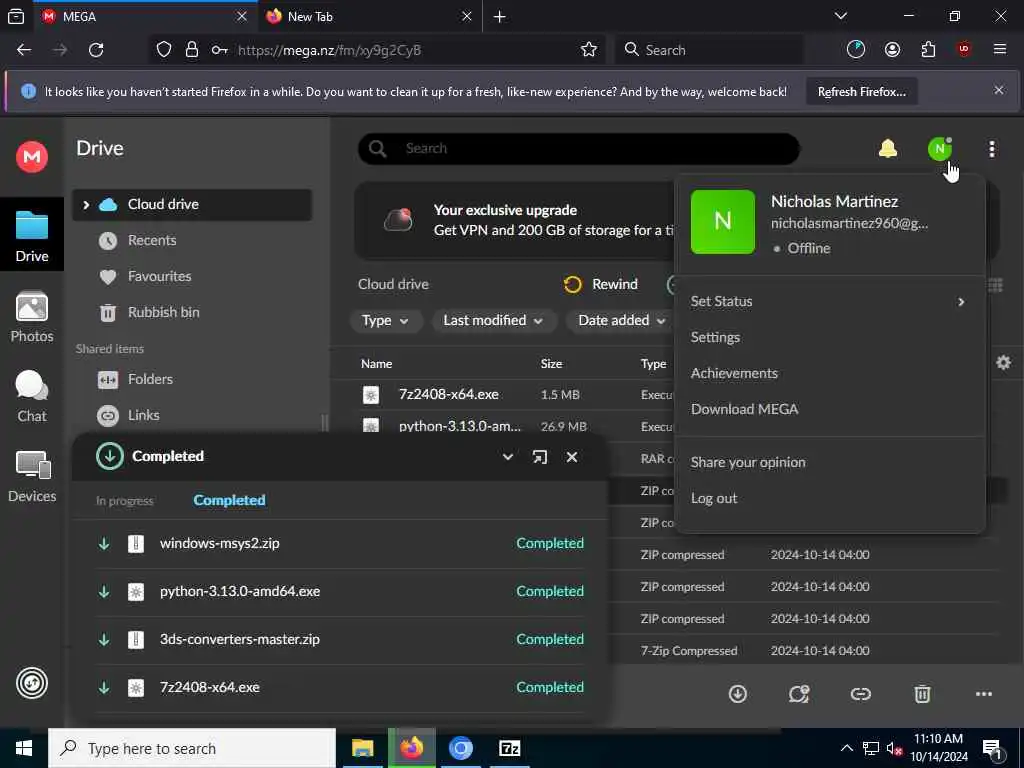
Task: Click the share contact icon in action bar
Action: coord(799,694)
